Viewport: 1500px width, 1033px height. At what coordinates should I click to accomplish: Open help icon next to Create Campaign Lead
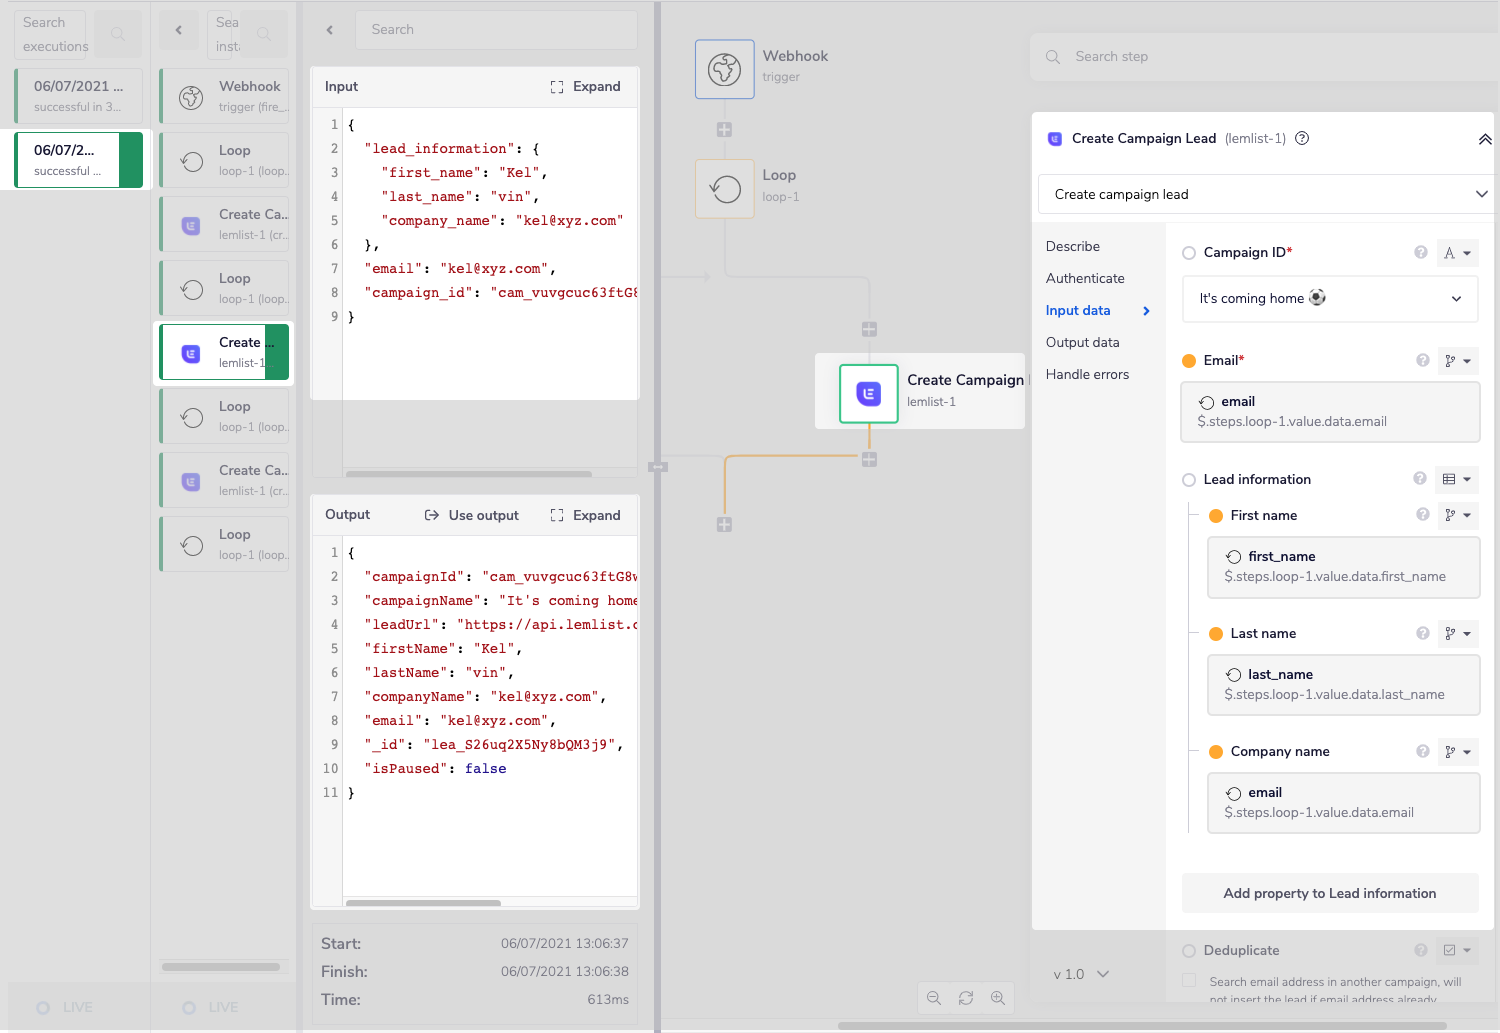tap(1302, 139)
